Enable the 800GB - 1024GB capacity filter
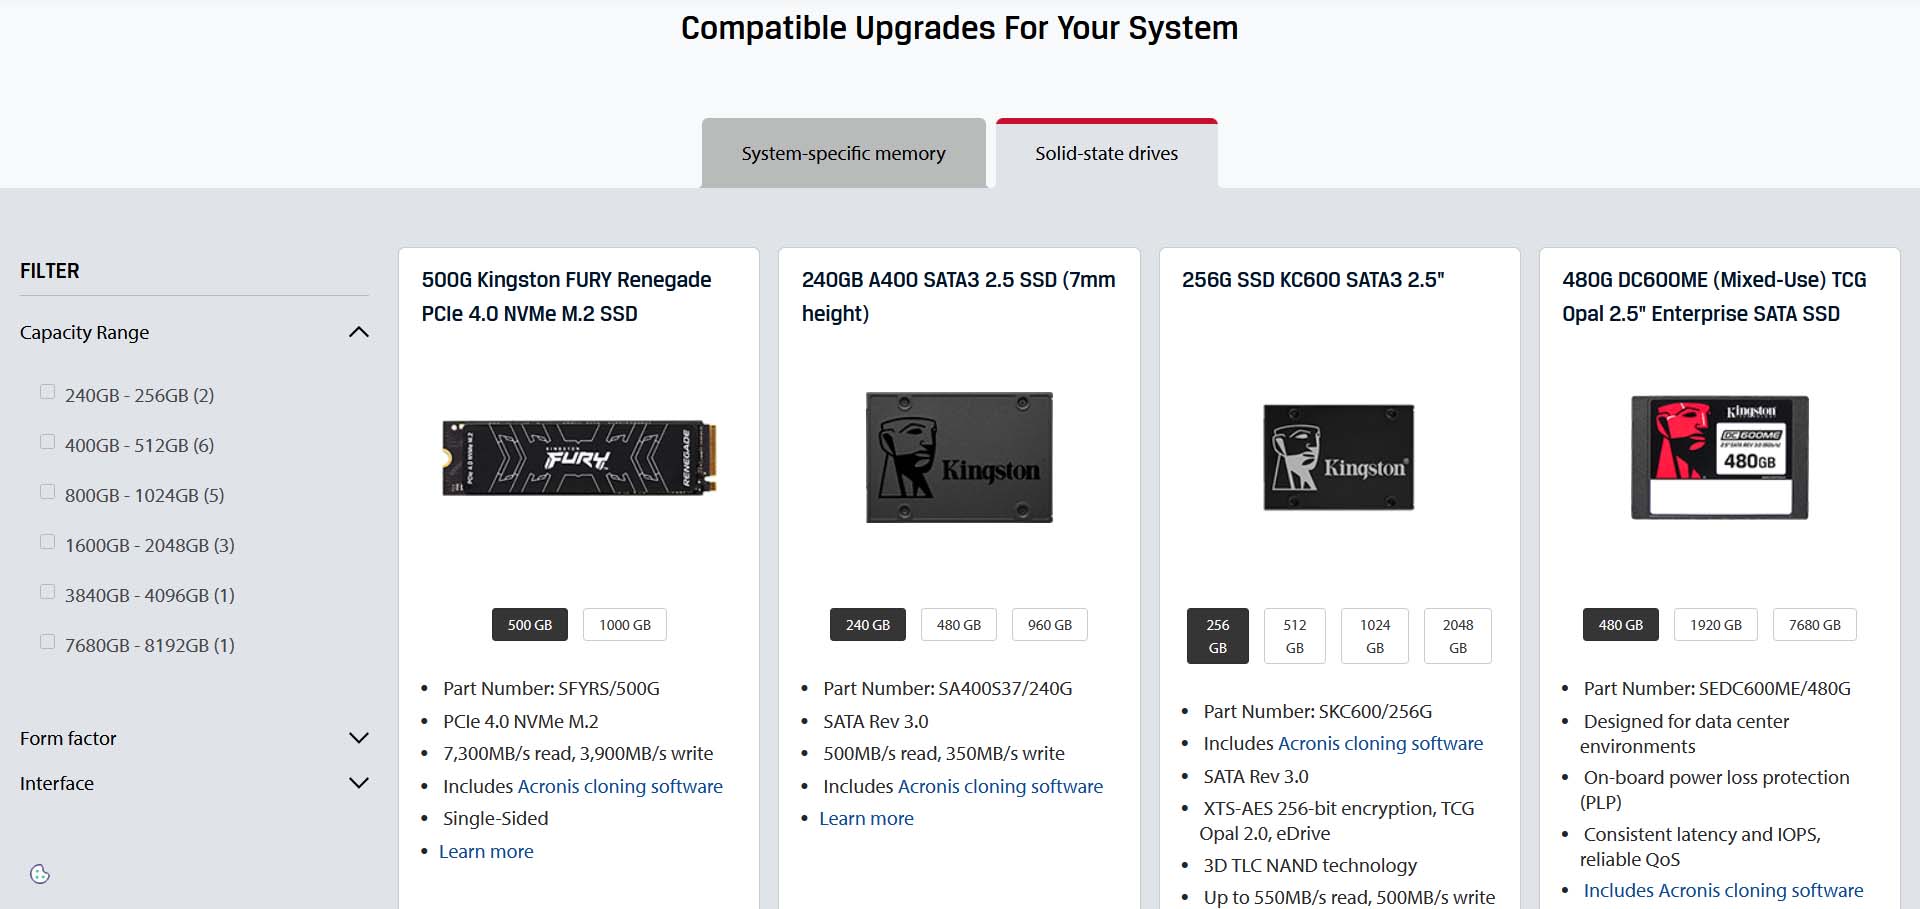The image size is (1920, 909). [47, 492]
